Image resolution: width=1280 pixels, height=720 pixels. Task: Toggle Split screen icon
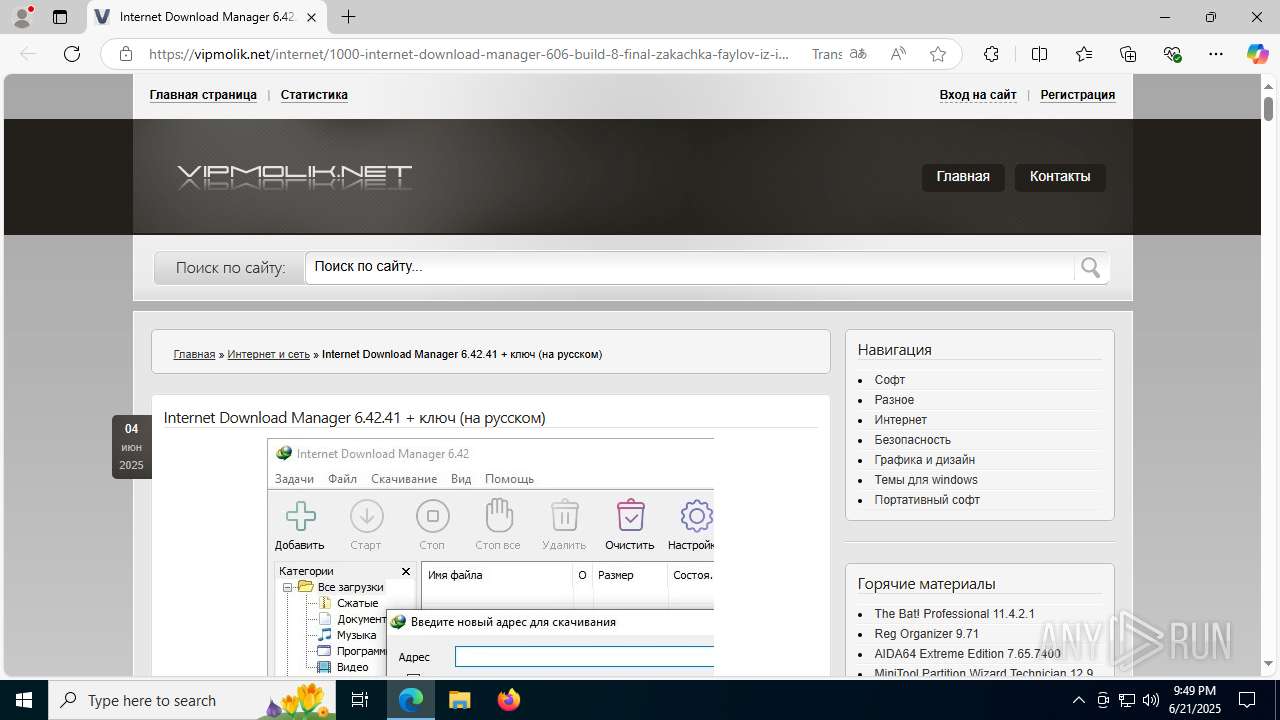pyautogui.click(x=1039, y=54)
